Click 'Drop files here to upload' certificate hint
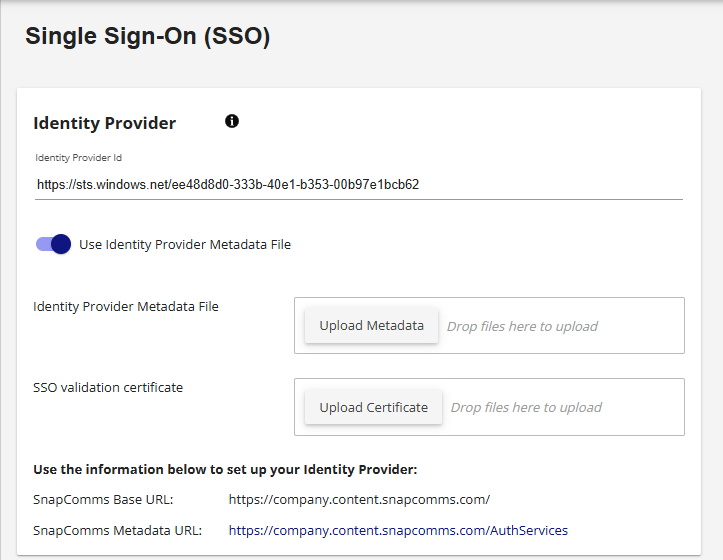Viewport: 723px width, 560px height. pos(526,407)
